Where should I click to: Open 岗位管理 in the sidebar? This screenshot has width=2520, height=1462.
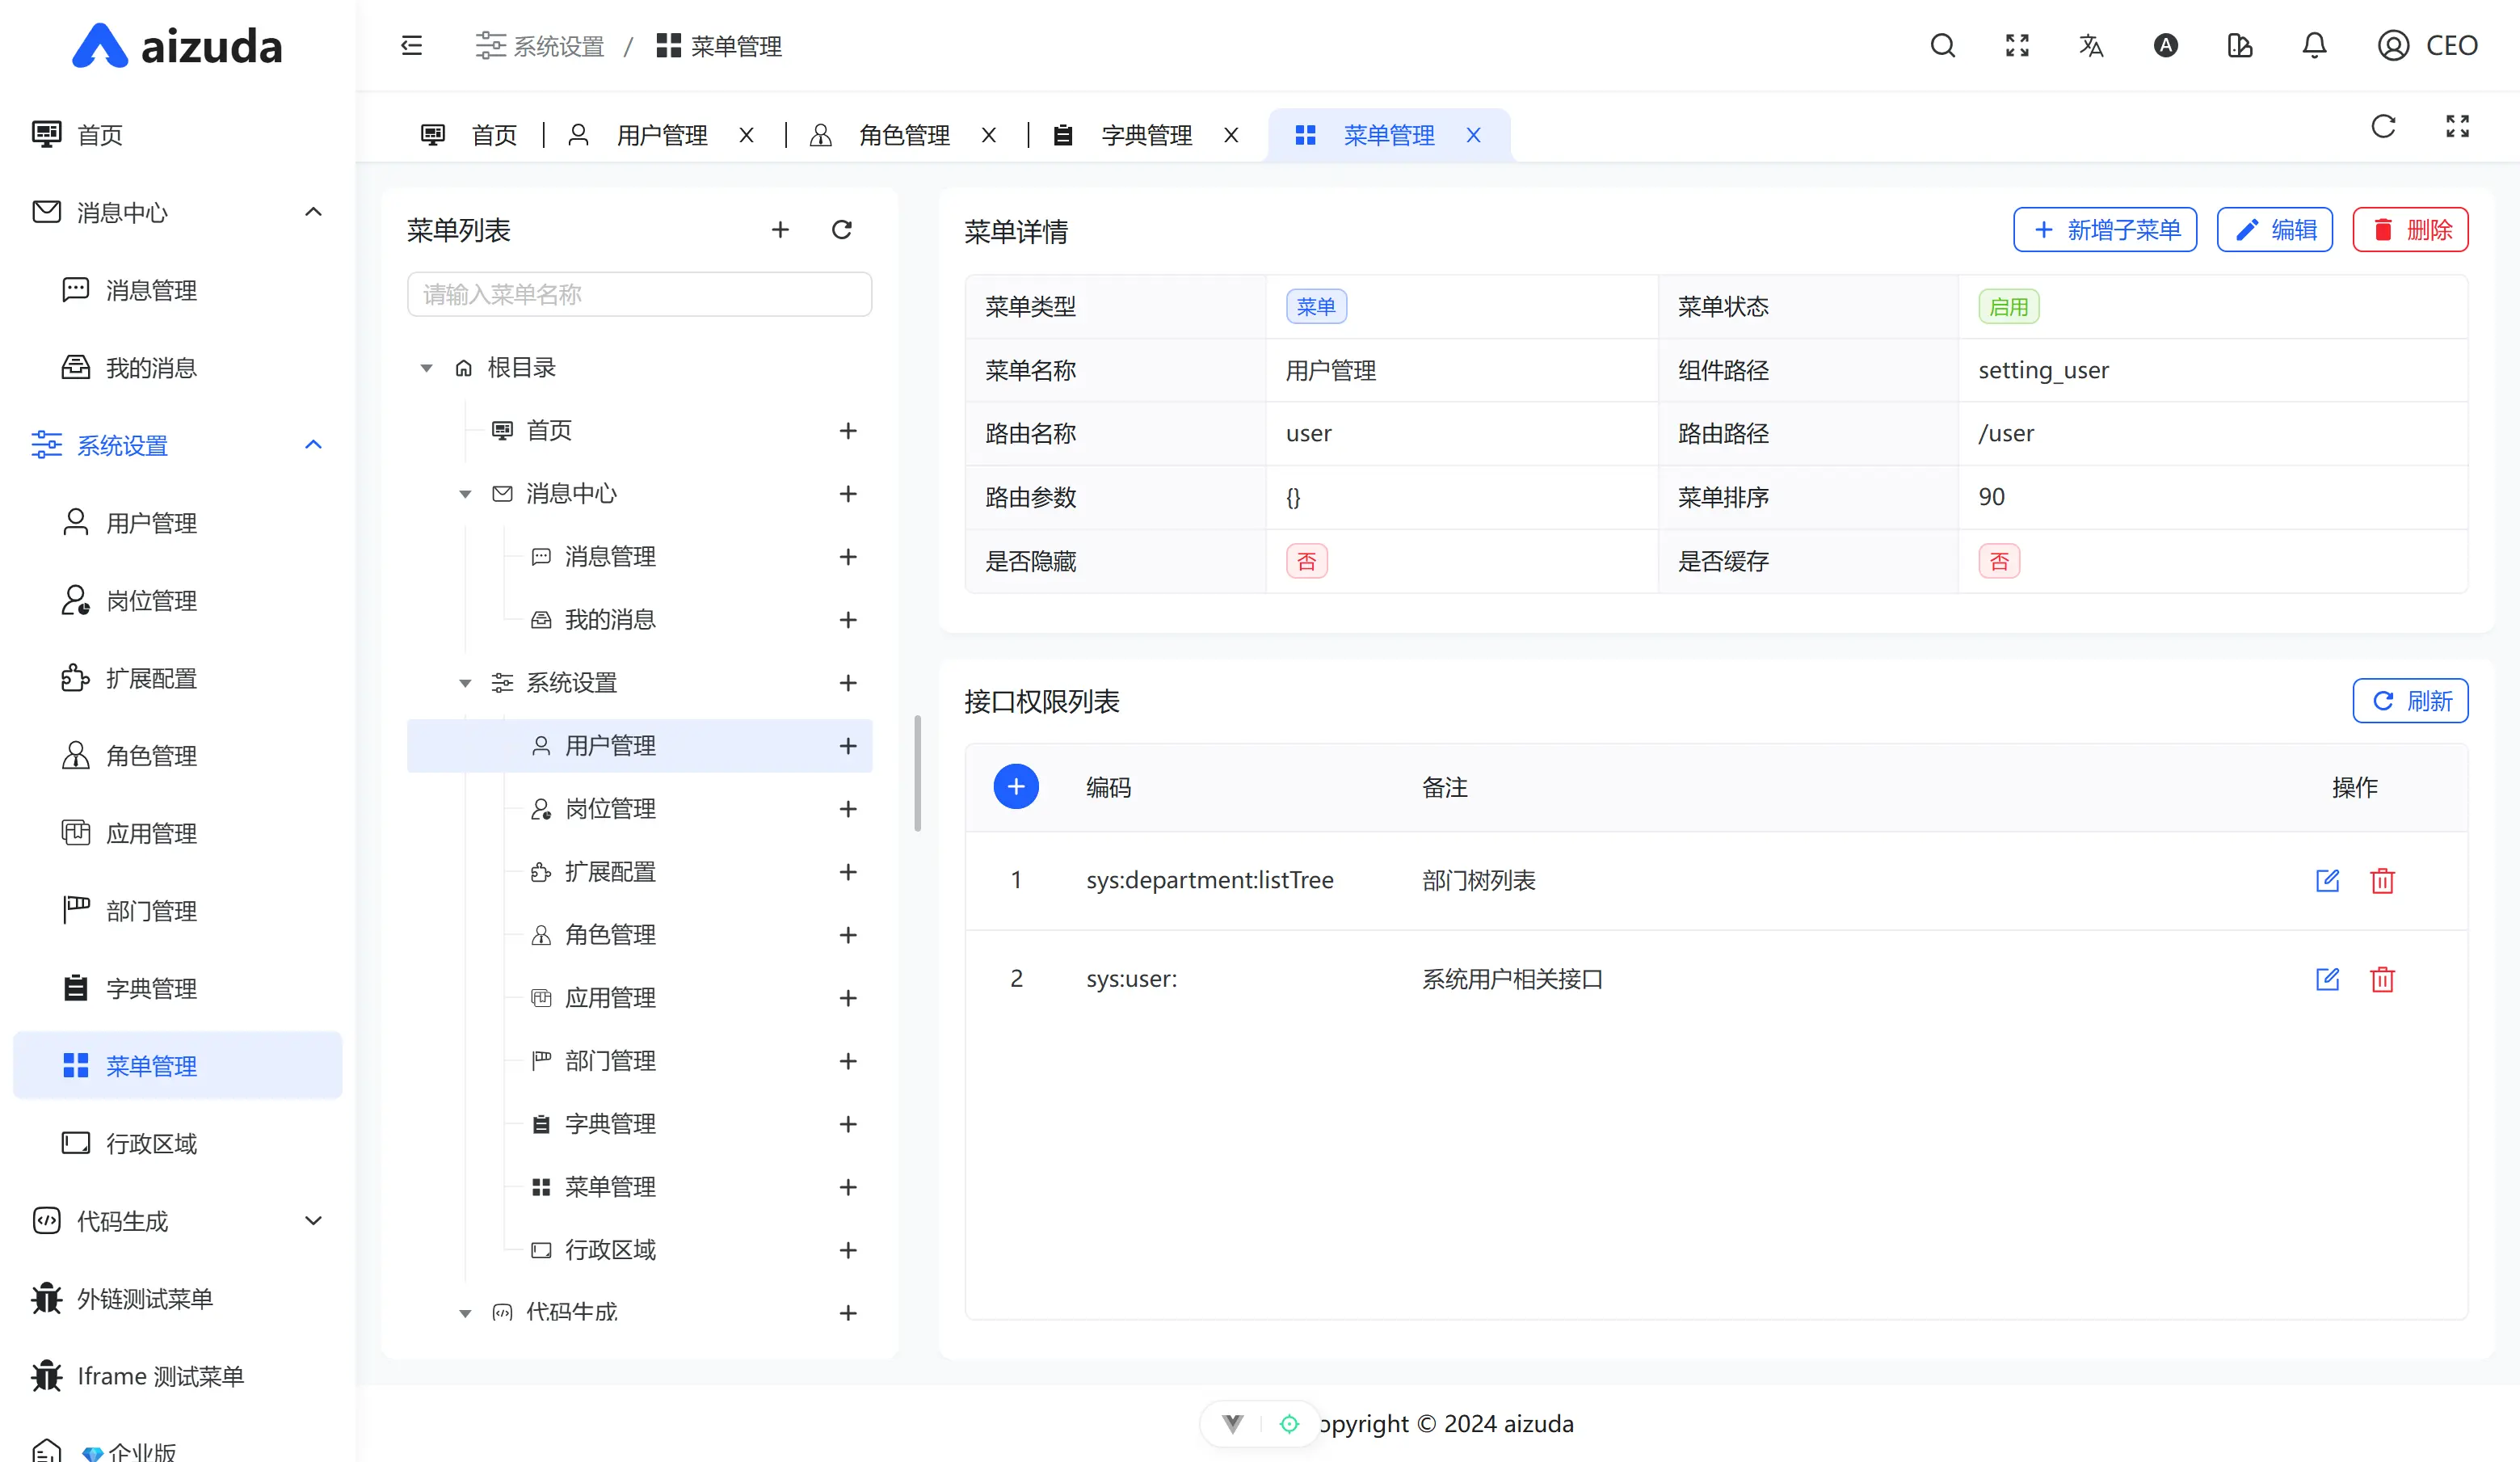point(178,601)
